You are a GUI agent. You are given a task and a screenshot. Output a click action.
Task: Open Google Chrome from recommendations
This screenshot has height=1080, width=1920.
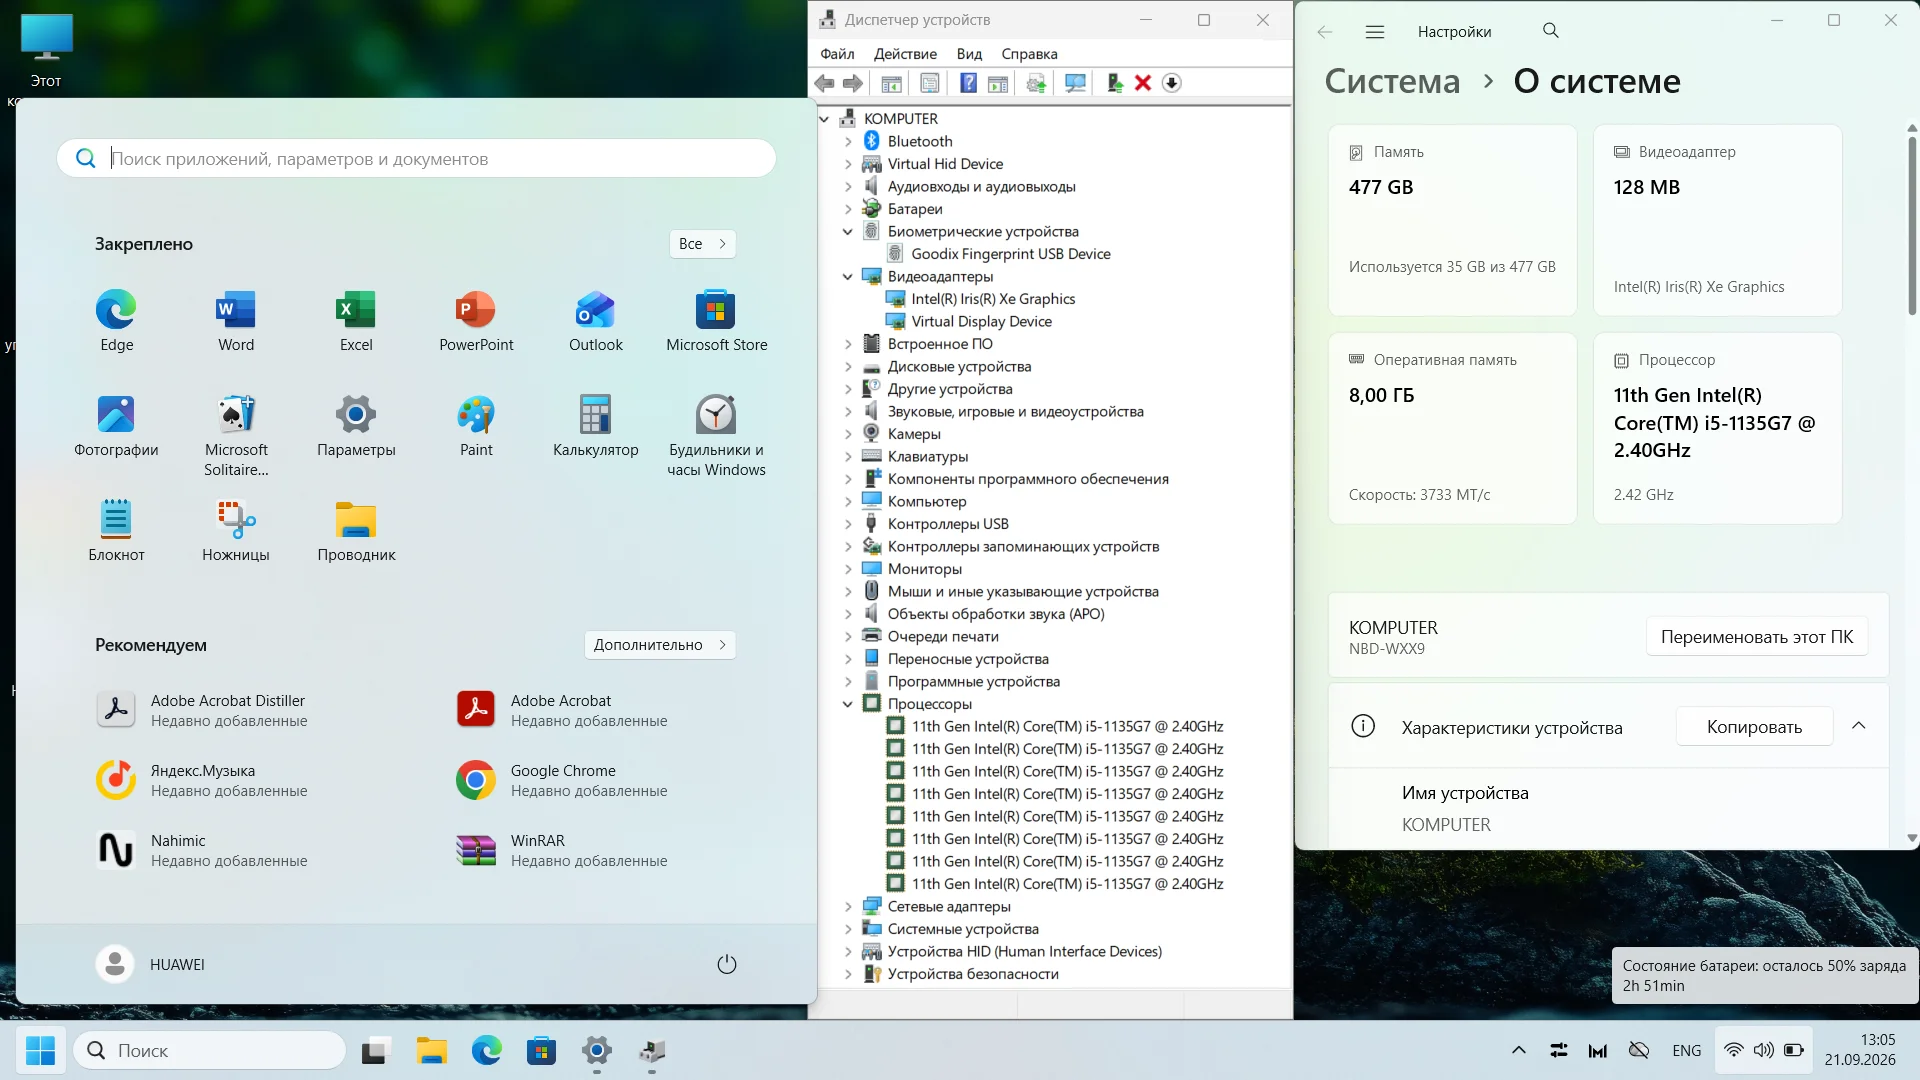click(x=562, y=780)
